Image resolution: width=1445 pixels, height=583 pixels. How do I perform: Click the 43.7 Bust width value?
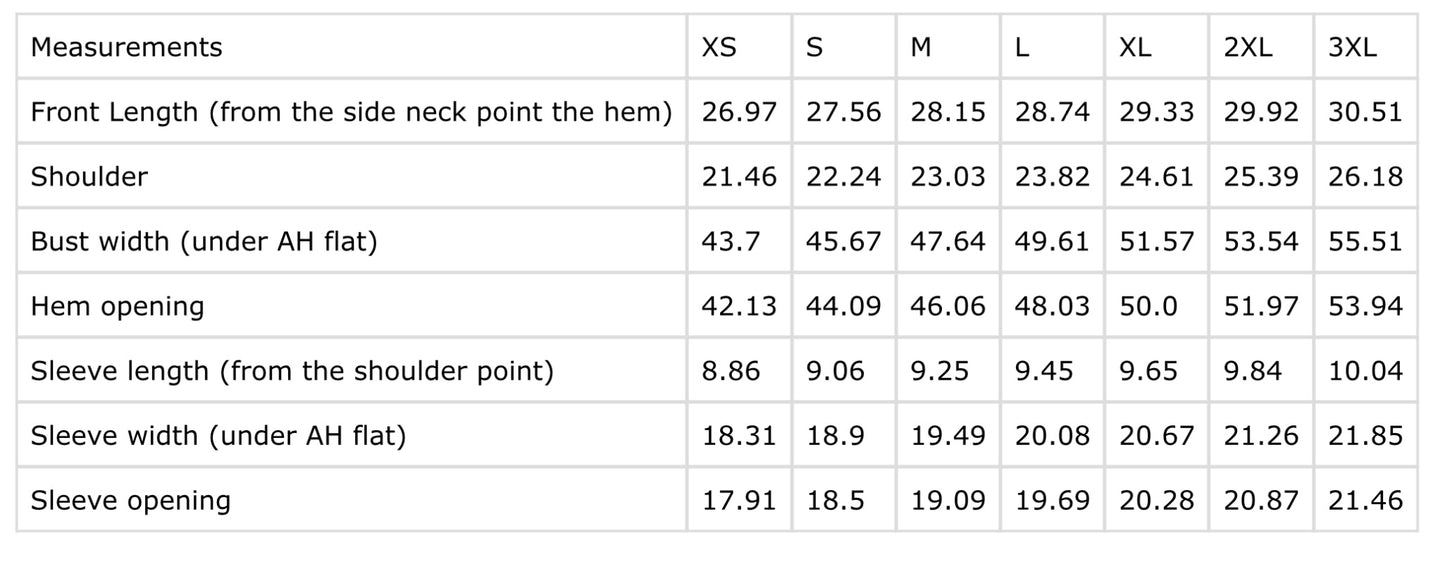point(729,242)
